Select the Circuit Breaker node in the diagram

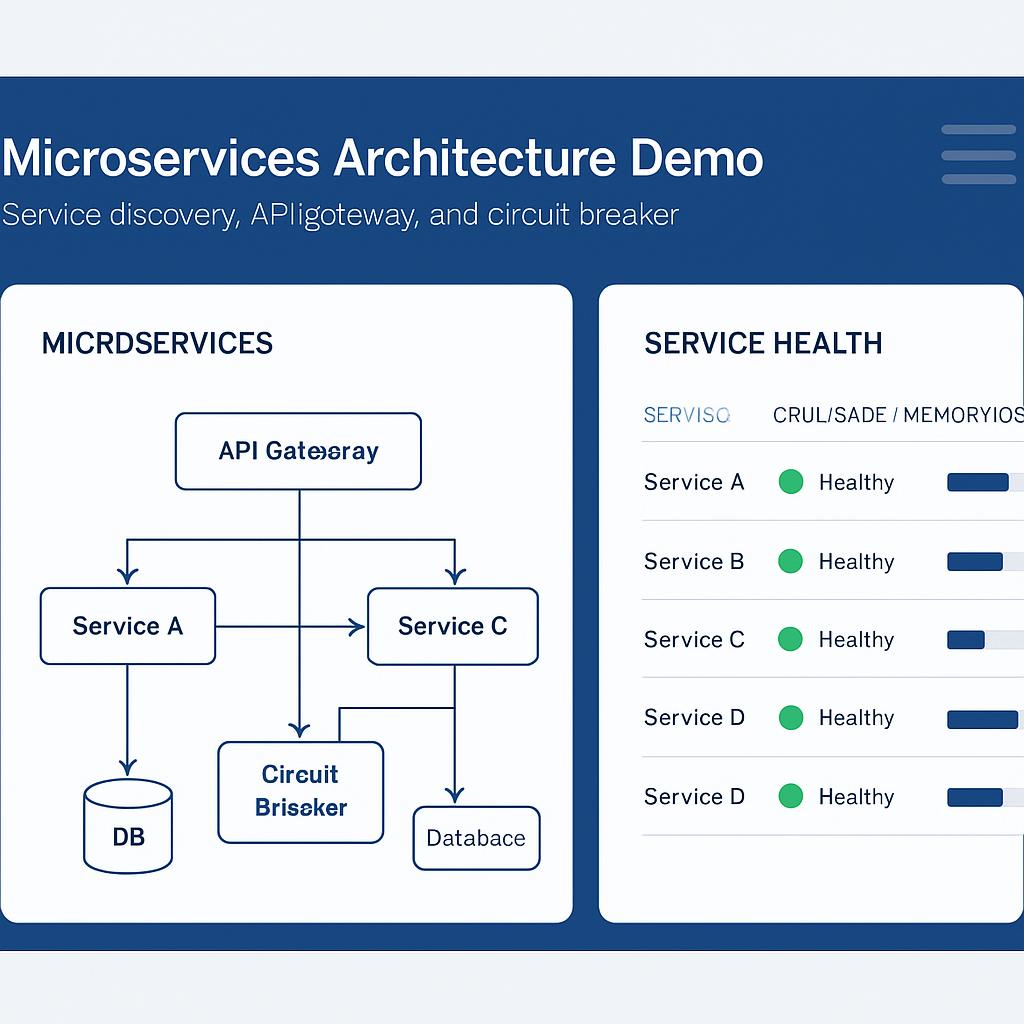(x=300, y=792)
